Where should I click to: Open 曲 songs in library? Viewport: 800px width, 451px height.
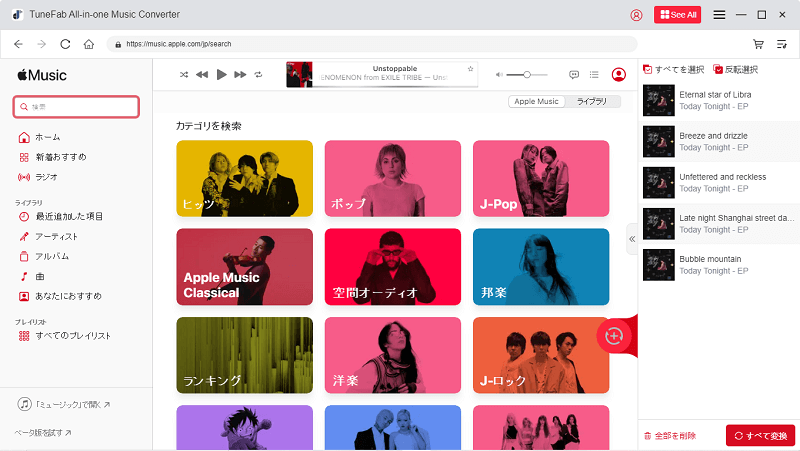32,277
